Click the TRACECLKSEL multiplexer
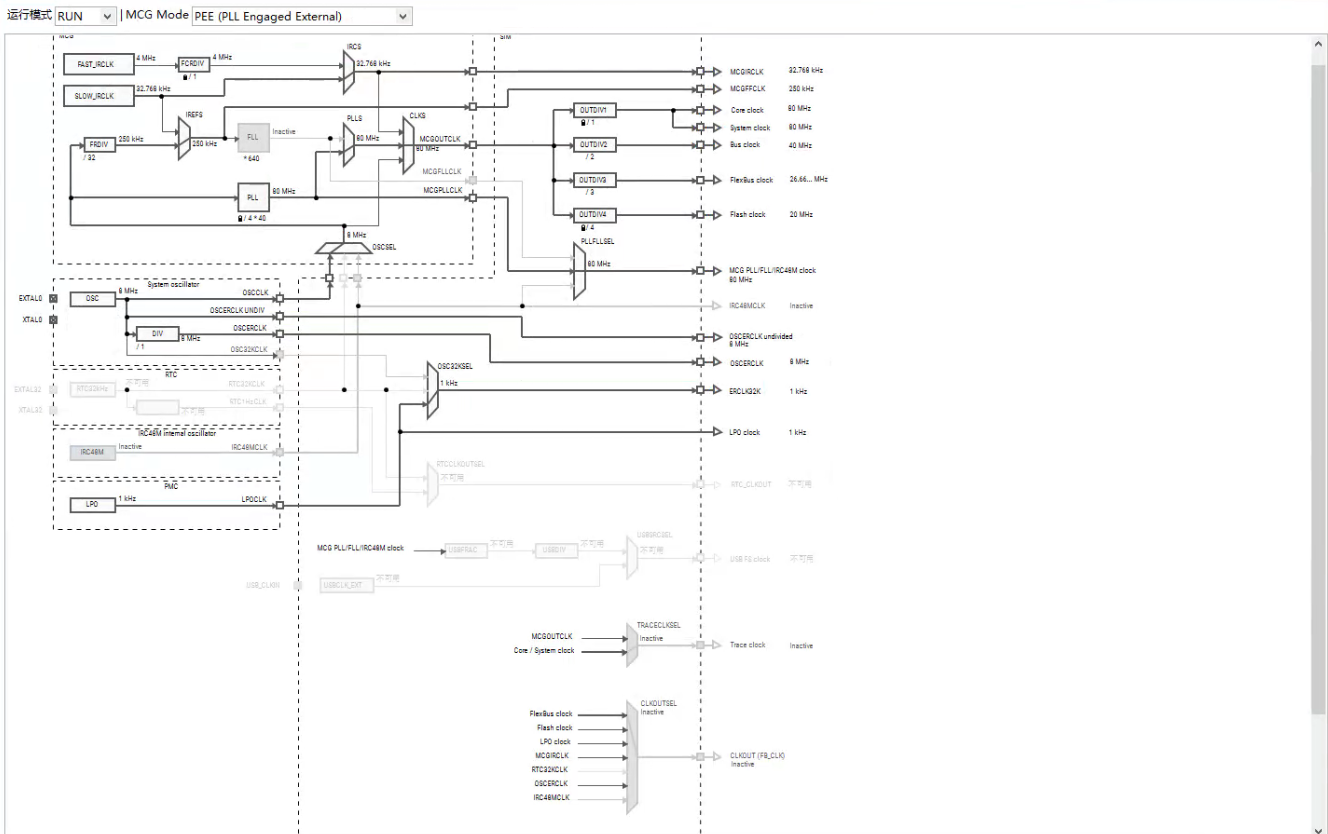 (632, 645)
